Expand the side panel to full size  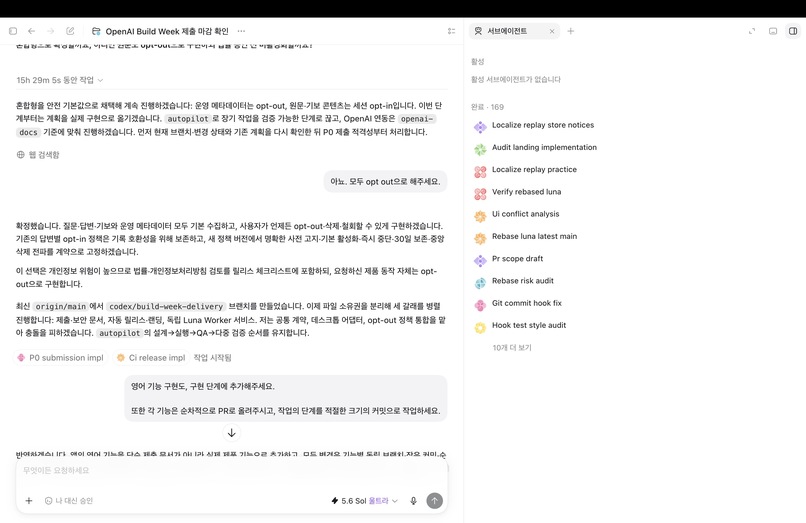pyautogui.click(x=752, y=31)
